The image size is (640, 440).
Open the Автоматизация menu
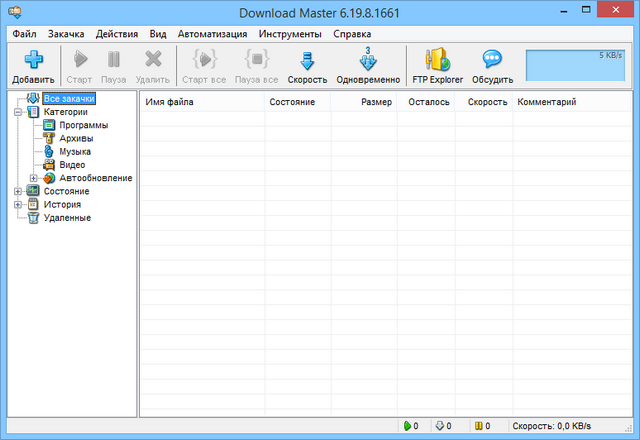(212, 33)
